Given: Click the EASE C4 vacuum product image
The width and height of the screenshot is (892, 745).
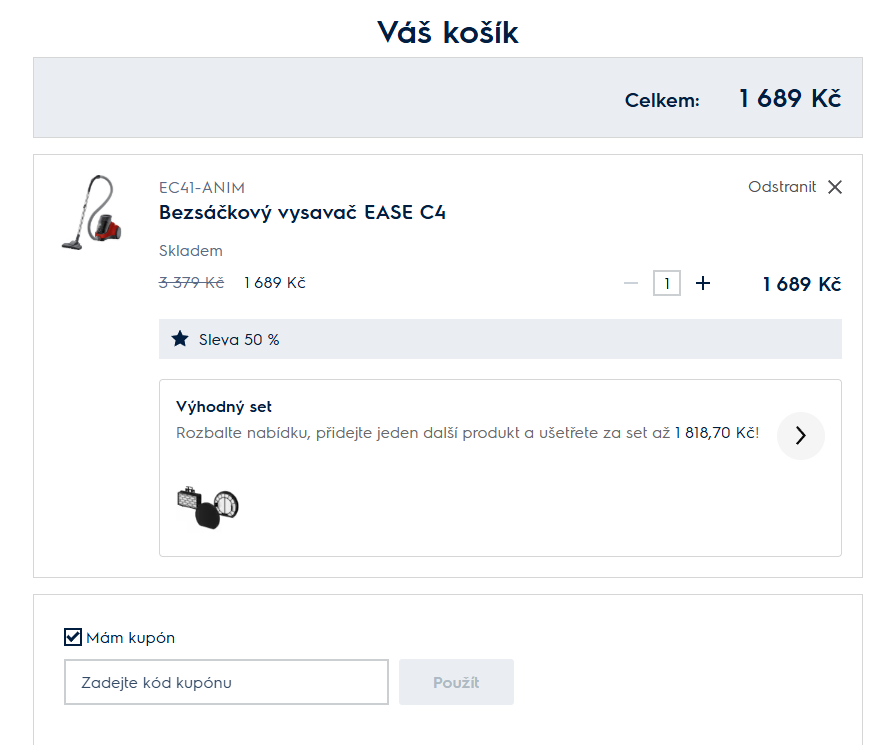Looking at the screenshot, I should pyautogui.click(x=95, y=212).
